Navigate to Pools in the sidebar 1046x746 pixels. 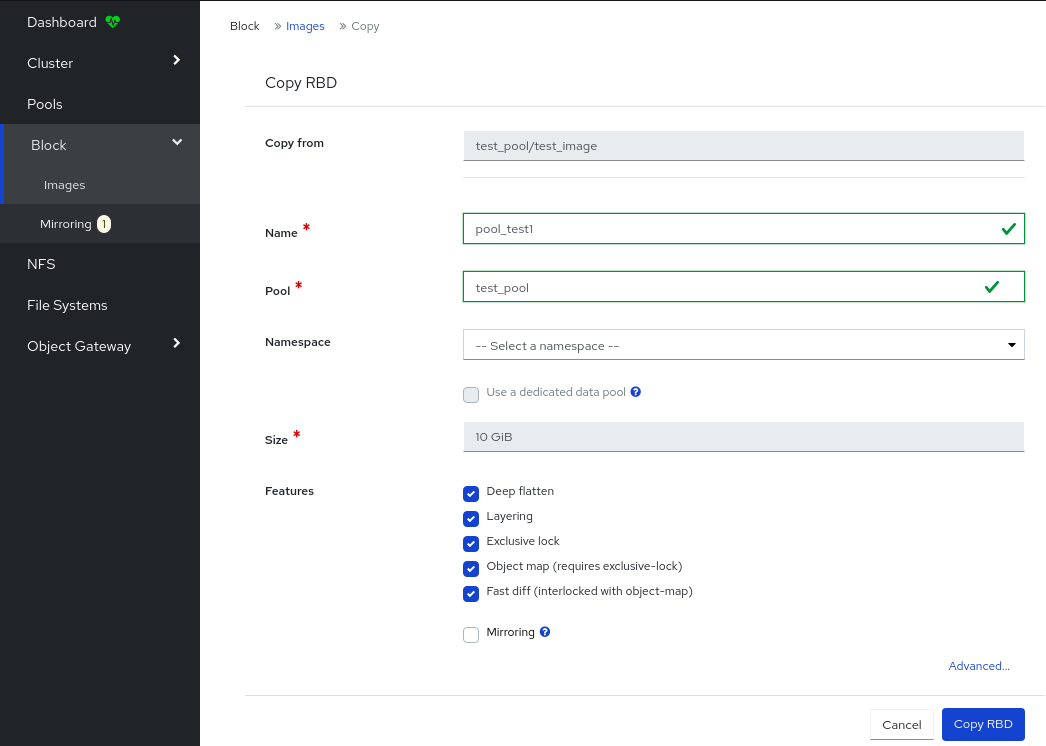click(45, 103)
